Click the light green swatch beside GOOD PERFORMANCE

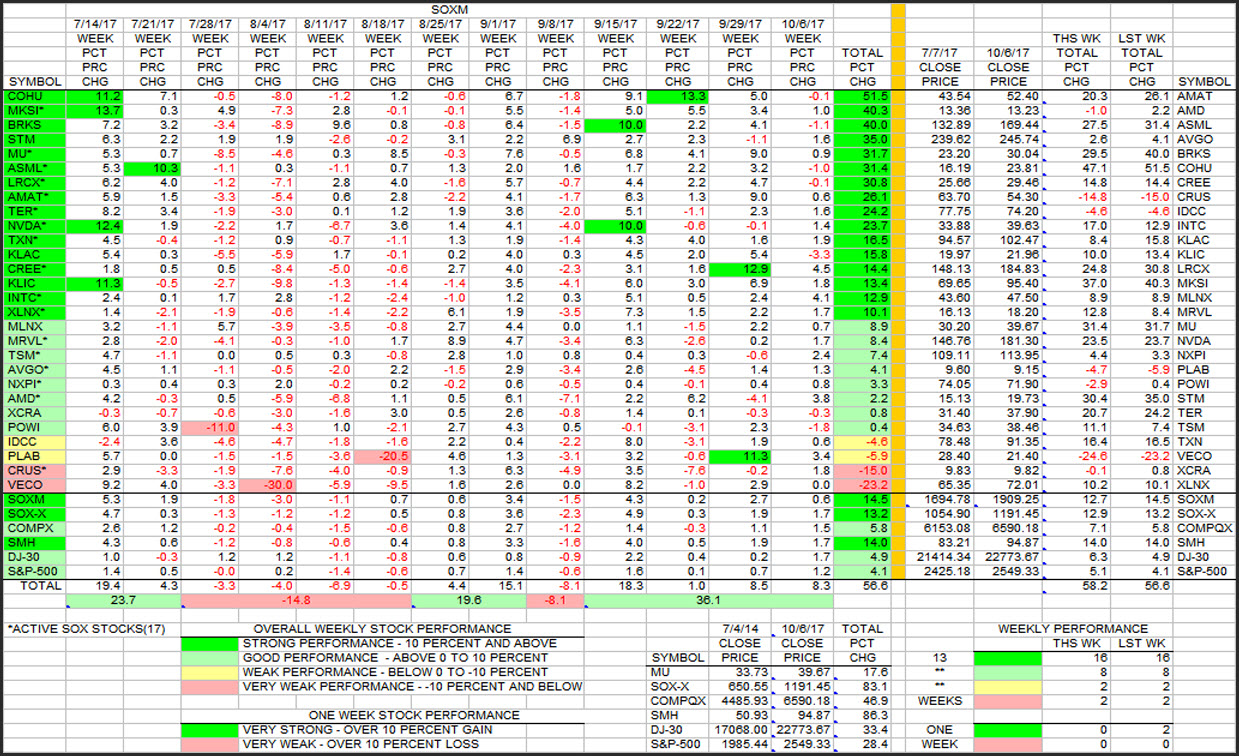[x=211, y=658]
